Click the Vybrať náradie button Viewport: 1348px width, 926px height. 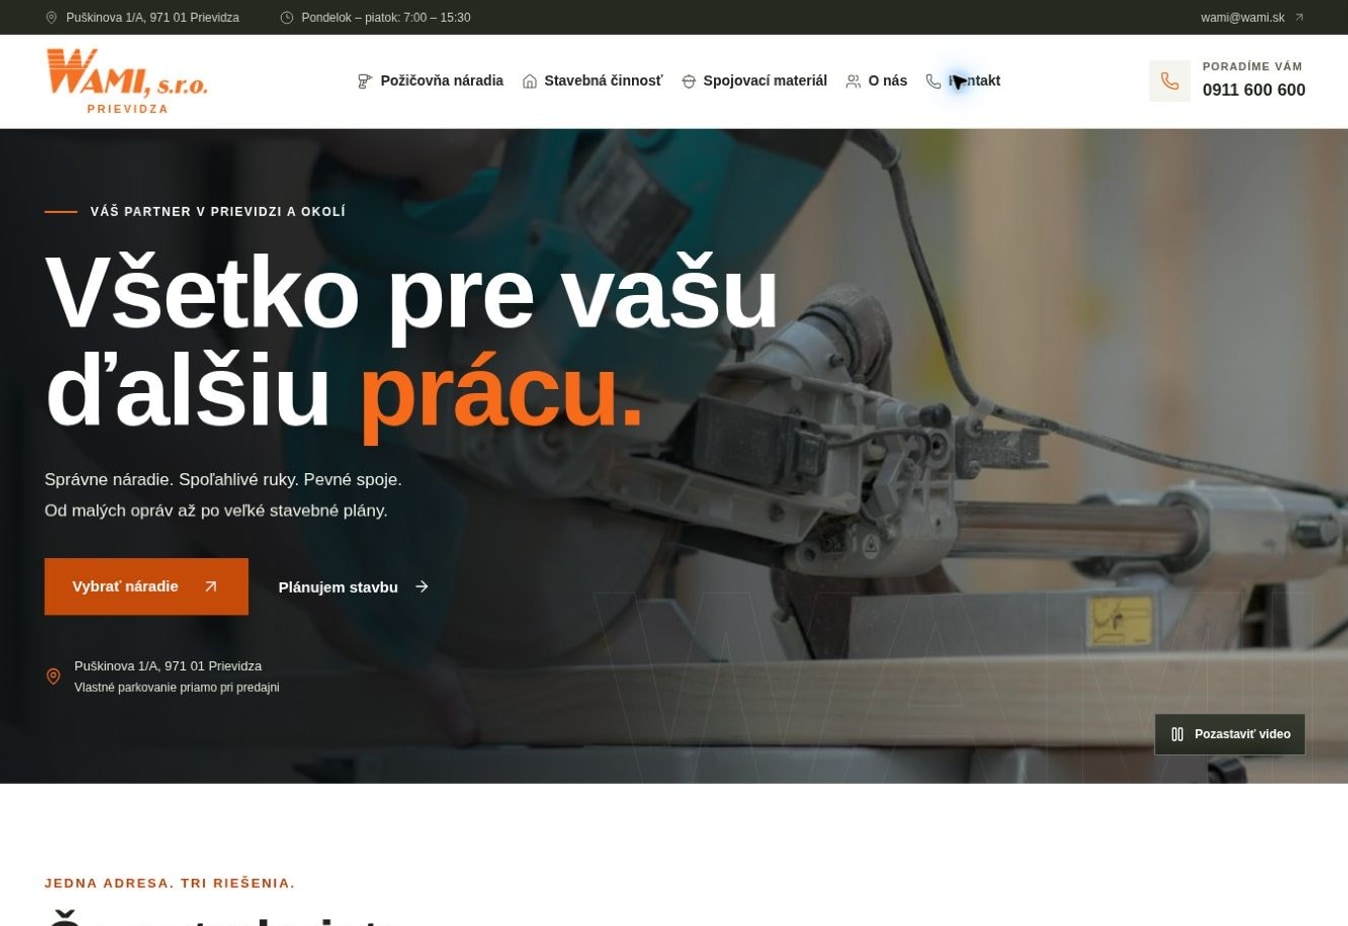(x=146, y=587)
